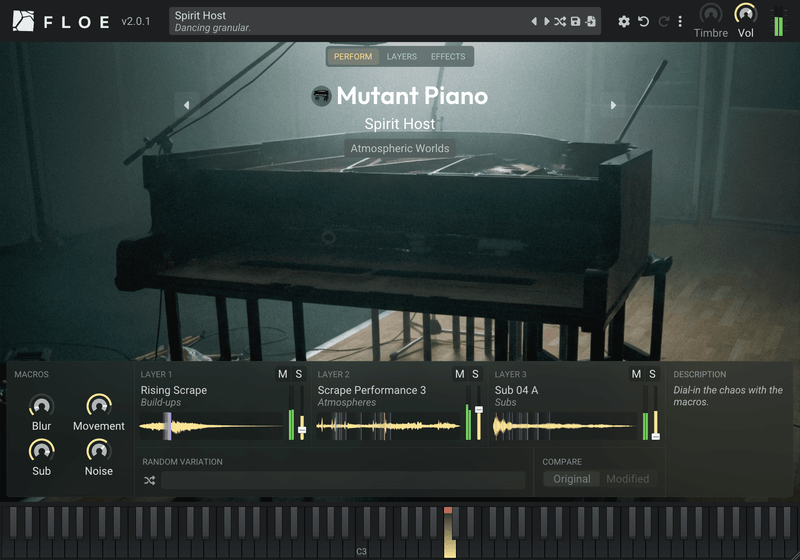The image size is (800, 560).
Task: Open the Scrape Performance 3 sample selector
Action: click(371, 390)
